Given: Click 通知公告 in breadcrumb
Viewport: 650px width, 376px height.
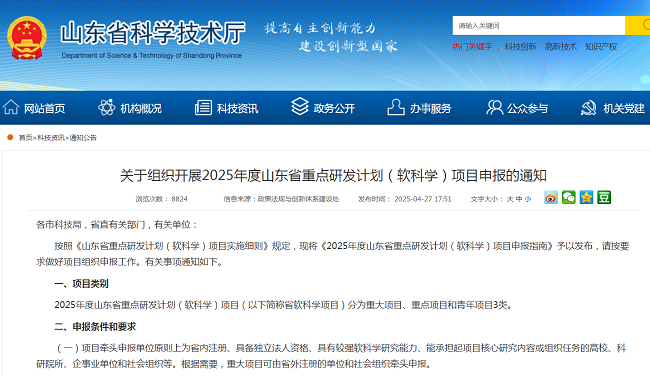Looking at the screenshot, I should click(x=83, y=138).
